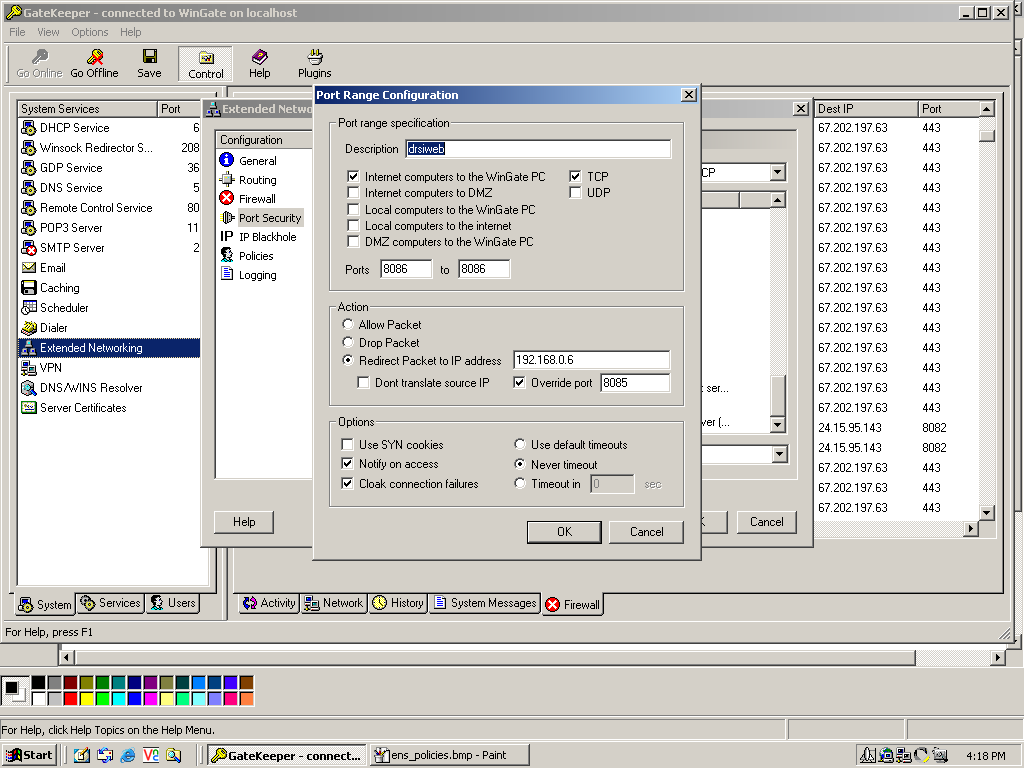Switch to the Activity tab
This screenshot has width=1024, height=768.
269,603
